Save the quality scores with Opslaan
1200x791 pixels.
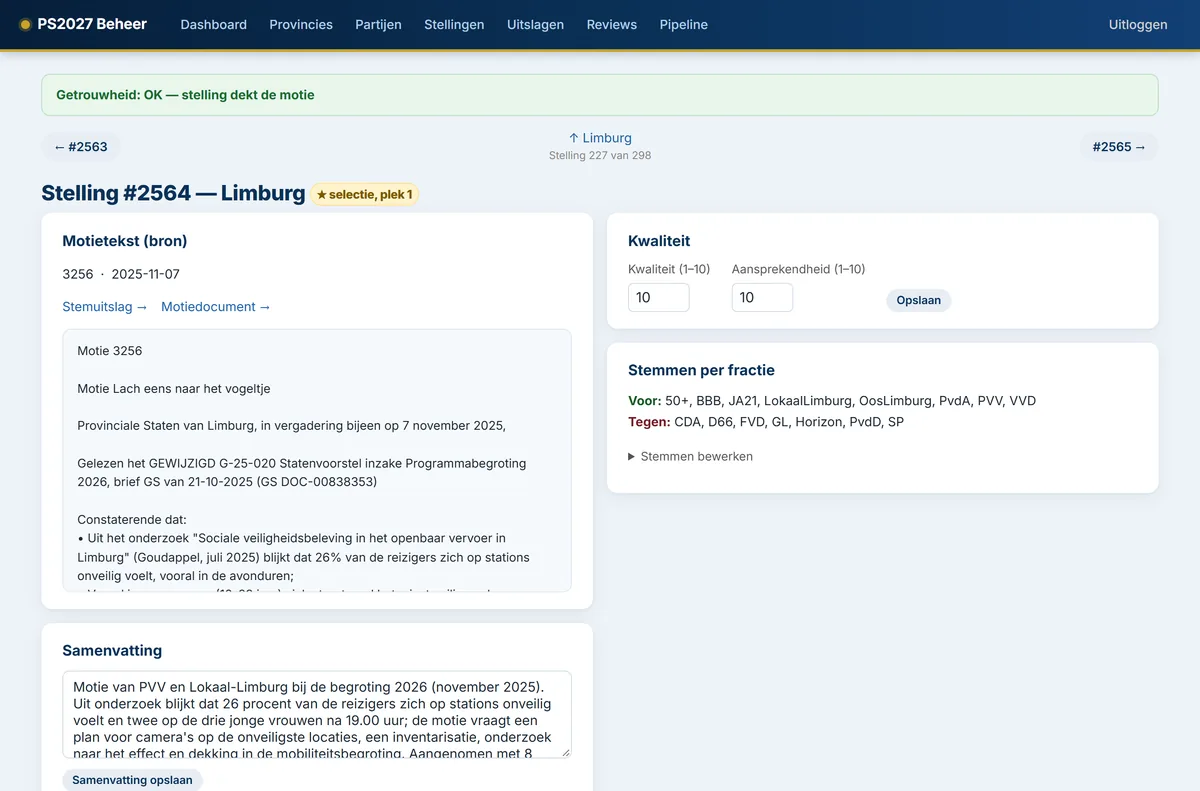pyautogui.click(x=919, y=300)
